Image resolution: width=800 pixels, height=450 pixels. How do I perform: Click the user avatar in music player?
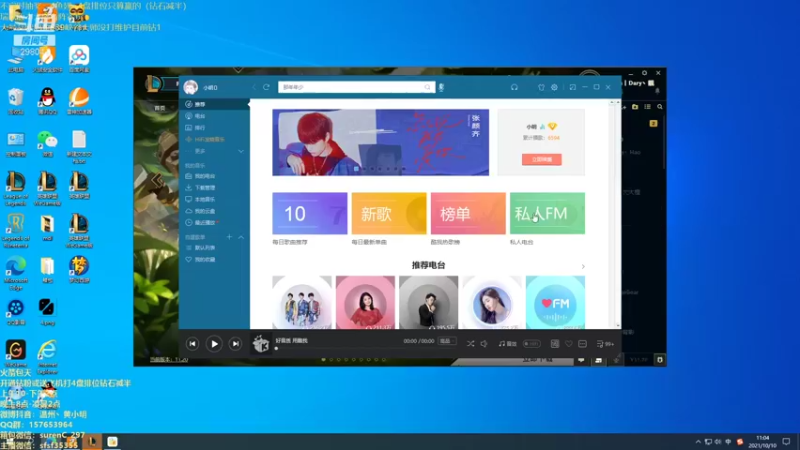coord(191,87)
